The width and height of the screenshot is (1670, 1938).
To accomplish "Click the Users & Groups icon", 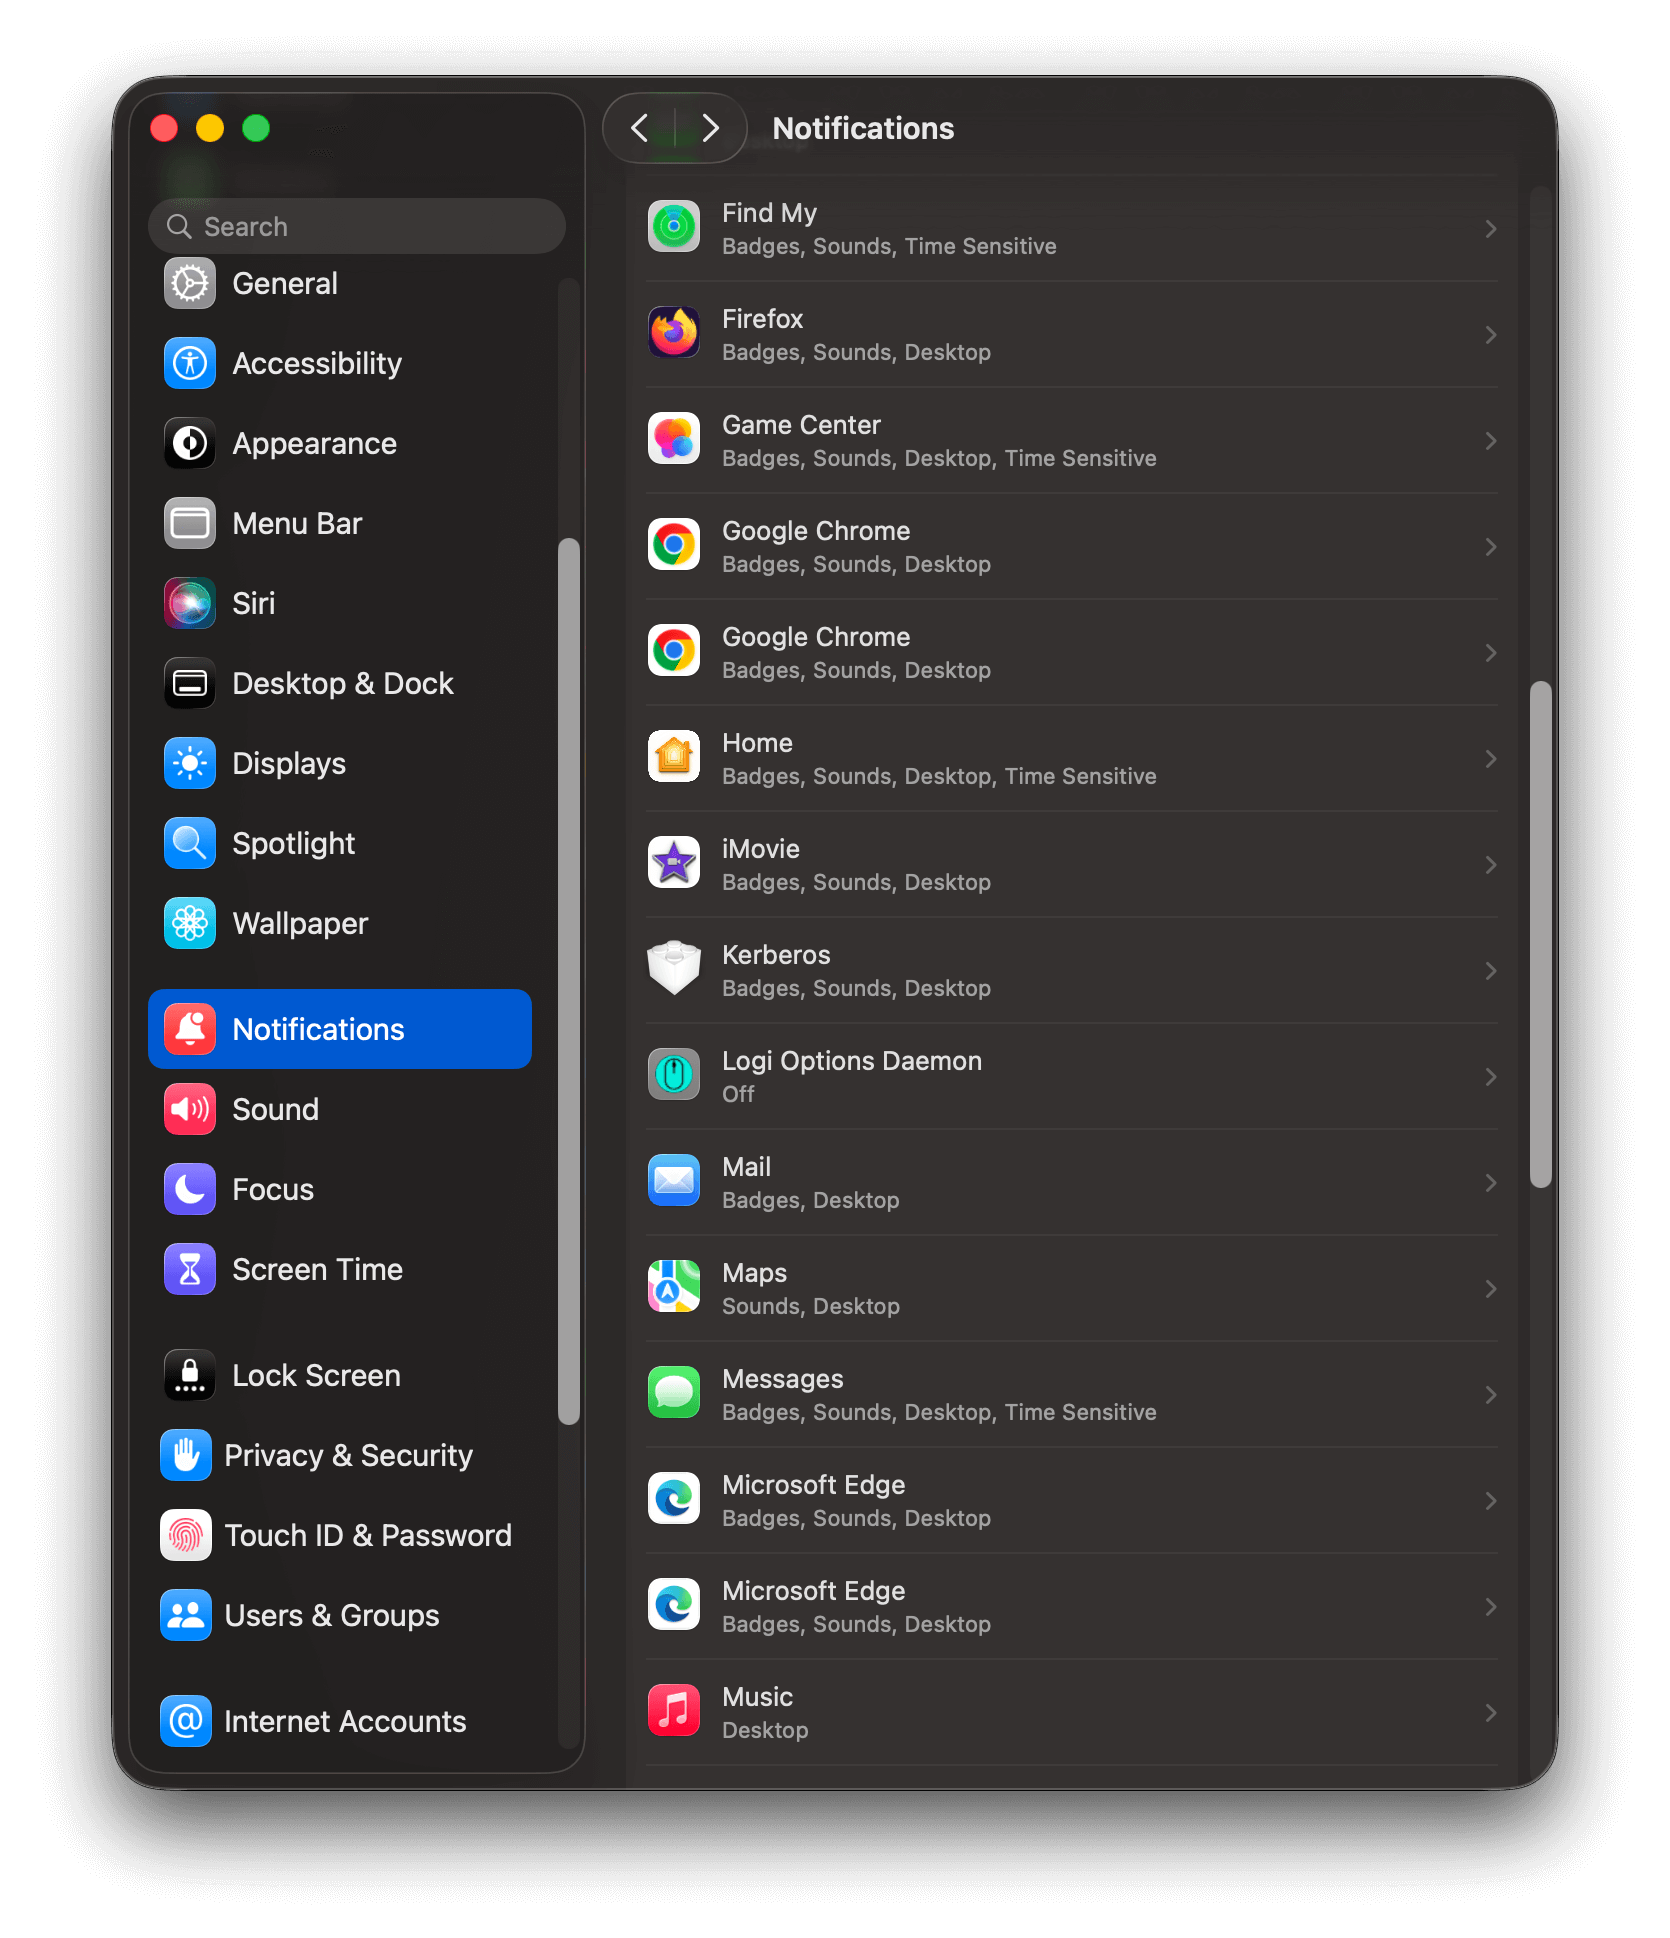I will coord(185,1616).
